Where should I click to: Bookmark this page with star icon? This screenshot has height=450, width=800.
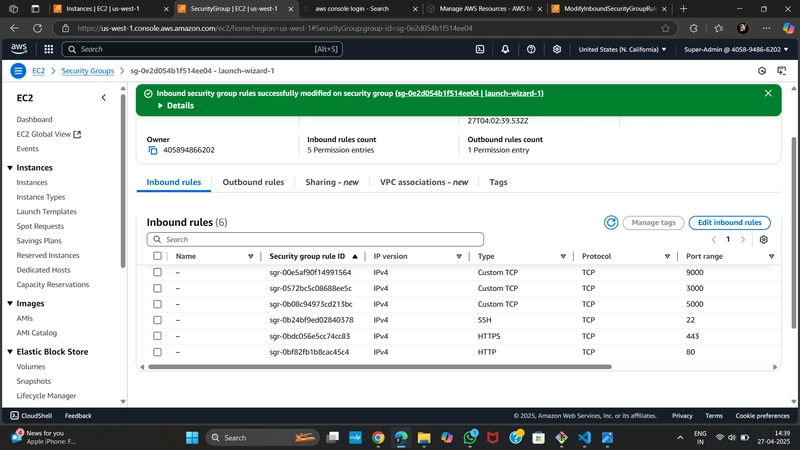pos(665,29)
